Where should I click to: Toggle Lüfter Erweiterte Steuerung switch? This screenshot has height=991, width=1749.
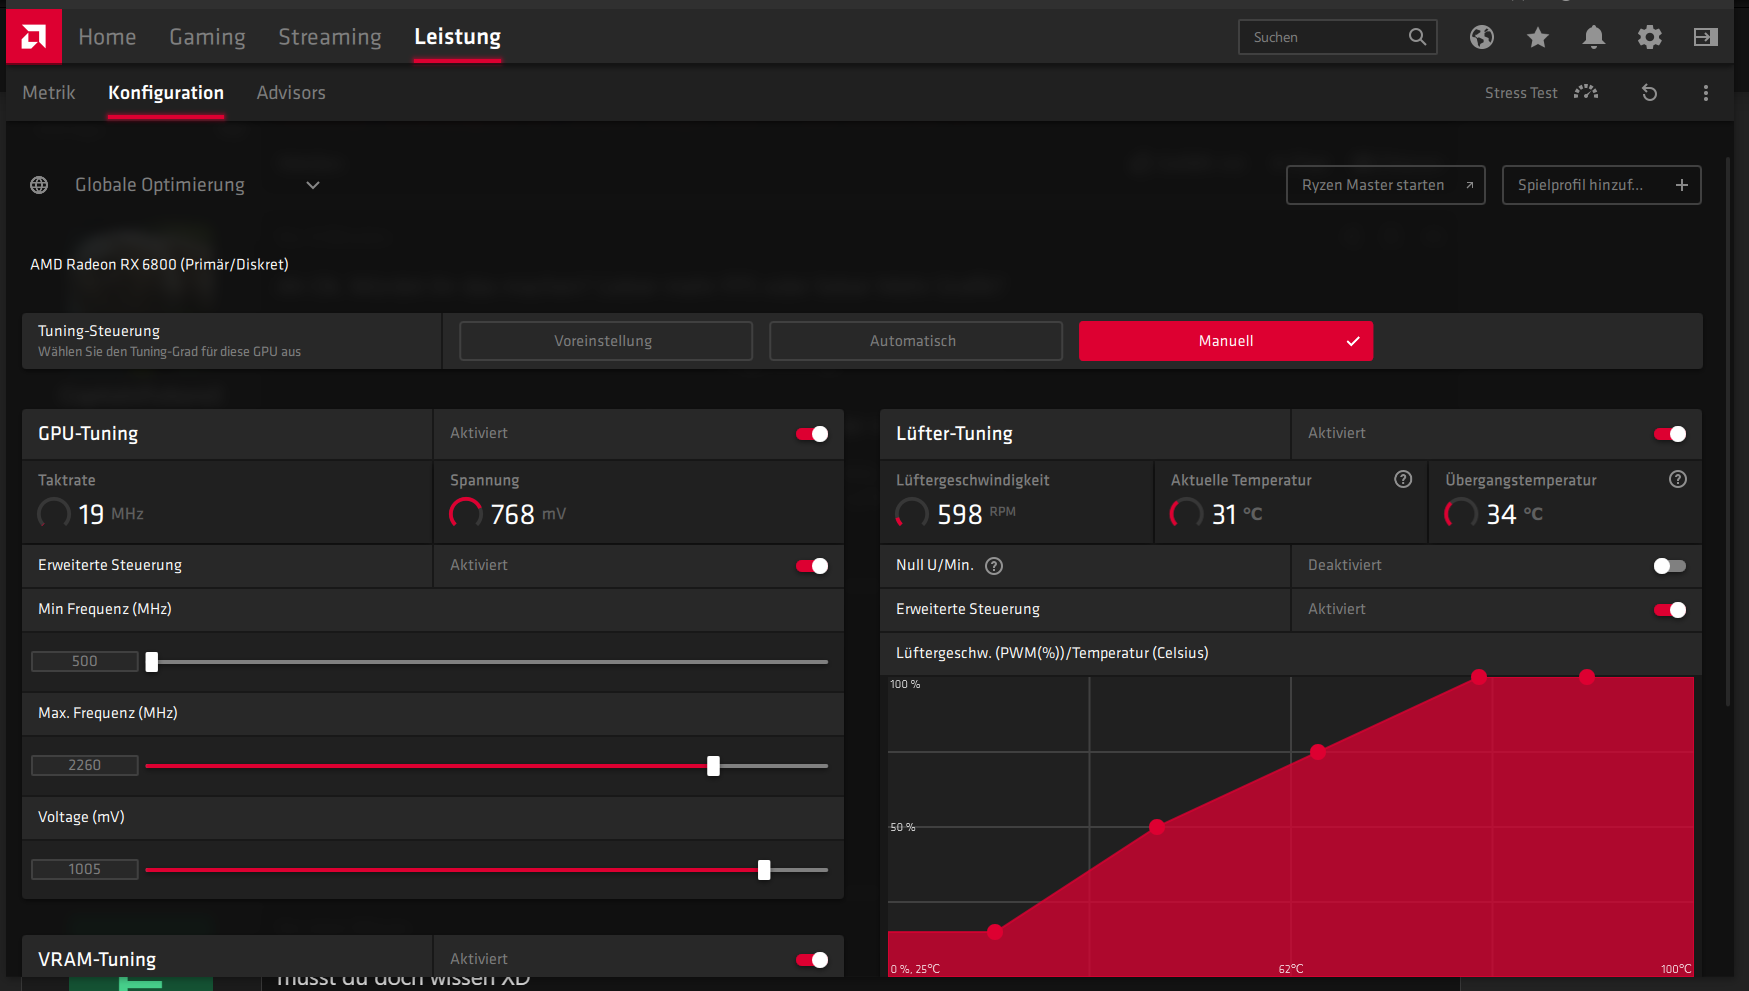[1670, 610]
